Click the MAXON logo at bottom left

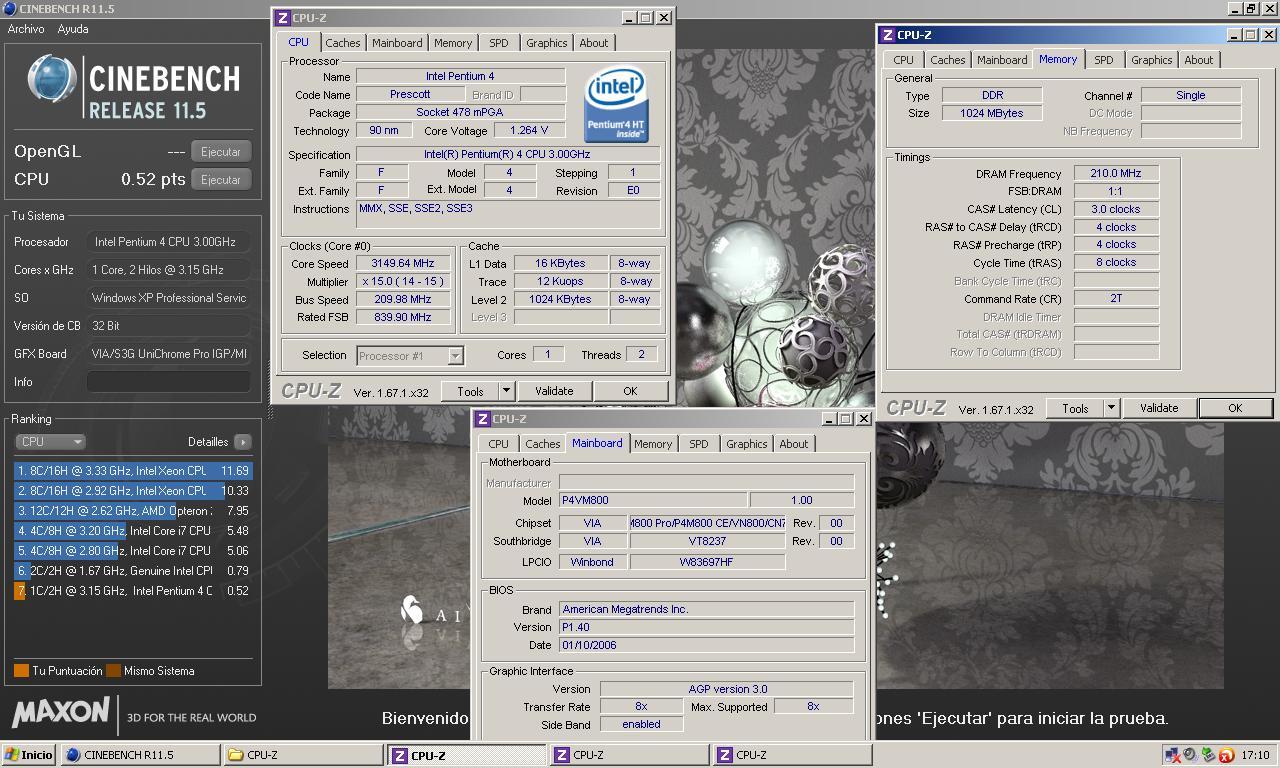click(60, 713)
